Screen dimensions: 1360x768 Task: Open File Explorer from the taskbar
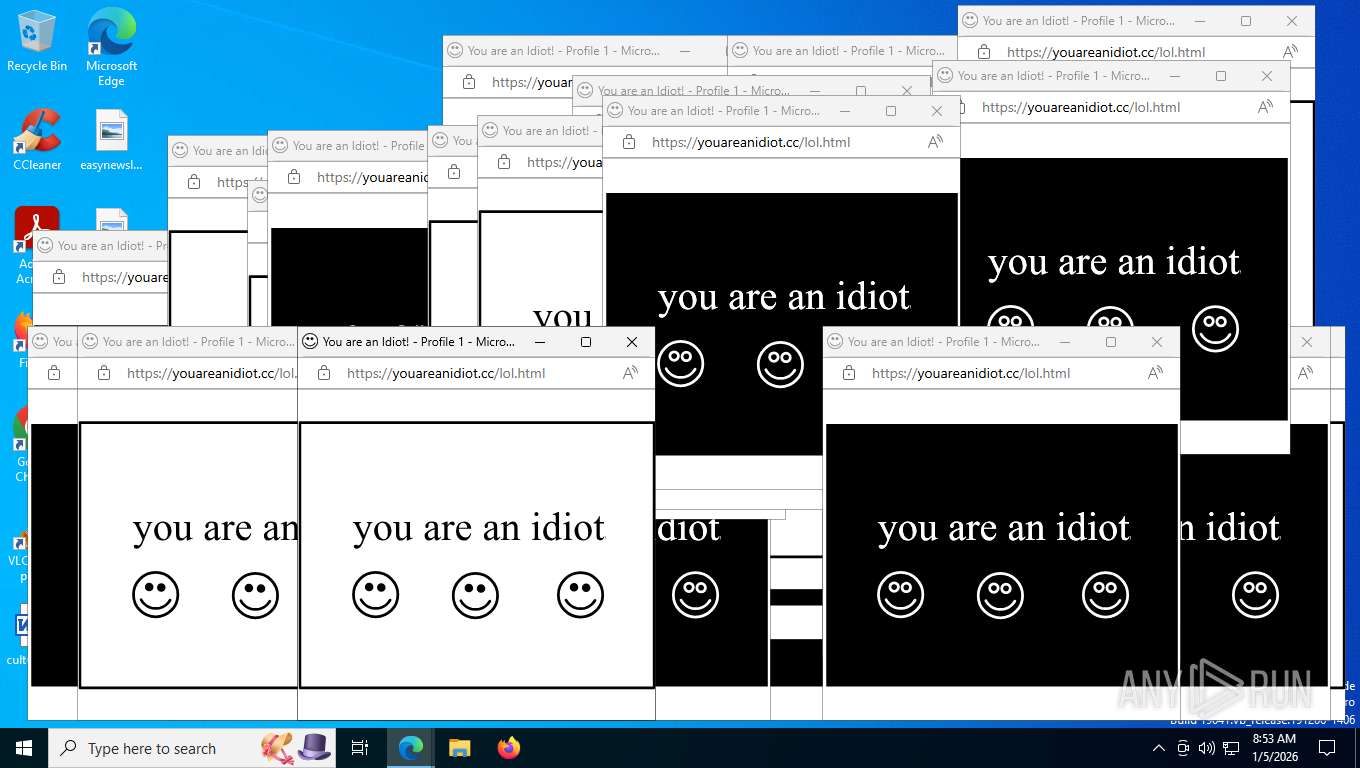point(459,748)
